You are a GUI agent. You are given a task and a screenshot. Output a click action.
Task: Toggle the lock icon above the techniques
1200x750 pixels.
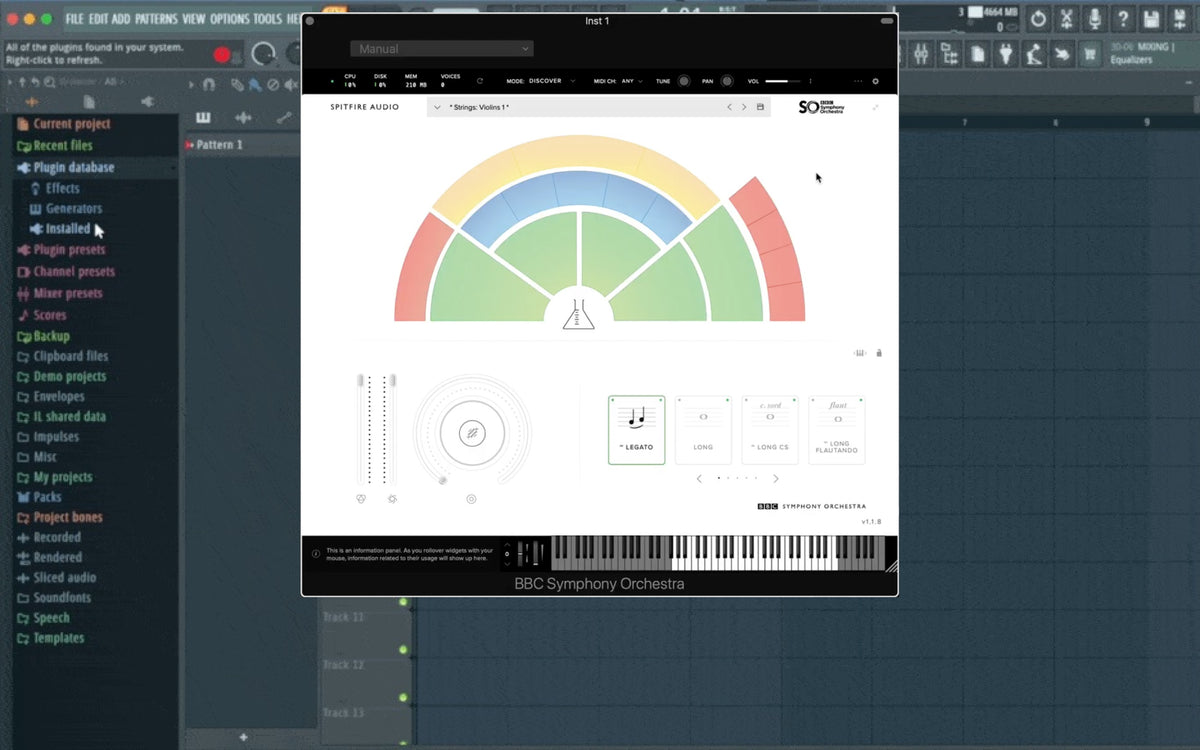pos(879,353)
